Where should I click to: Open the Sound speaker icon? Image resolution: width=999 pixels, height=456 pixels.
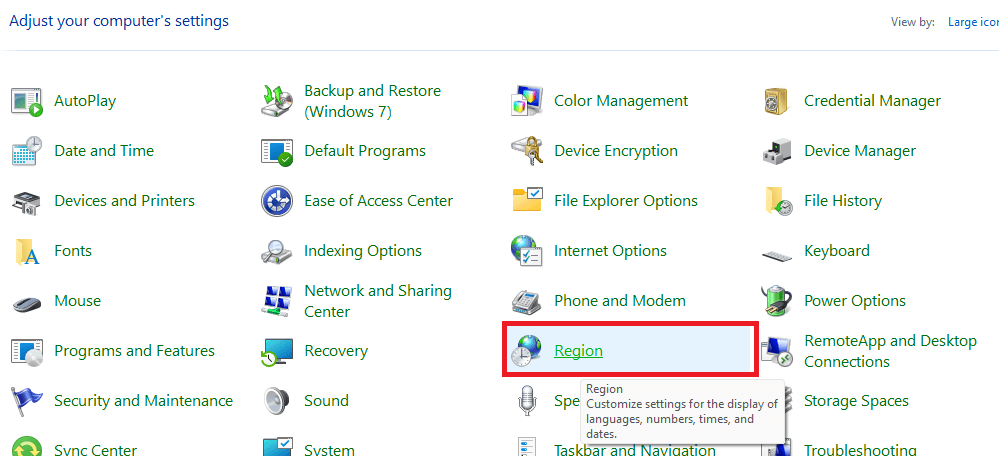pos(277,401)
